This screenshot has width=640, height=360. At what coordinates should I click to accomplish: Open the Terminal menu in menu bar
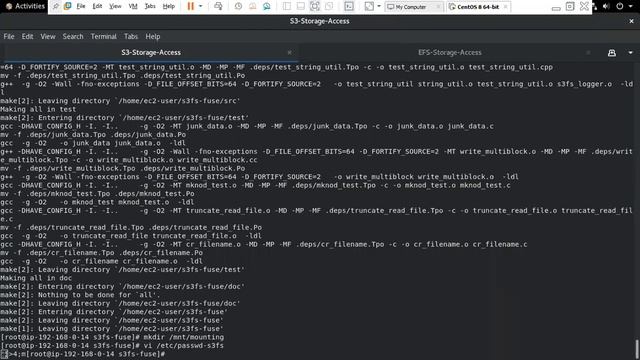tap(104, 36)
